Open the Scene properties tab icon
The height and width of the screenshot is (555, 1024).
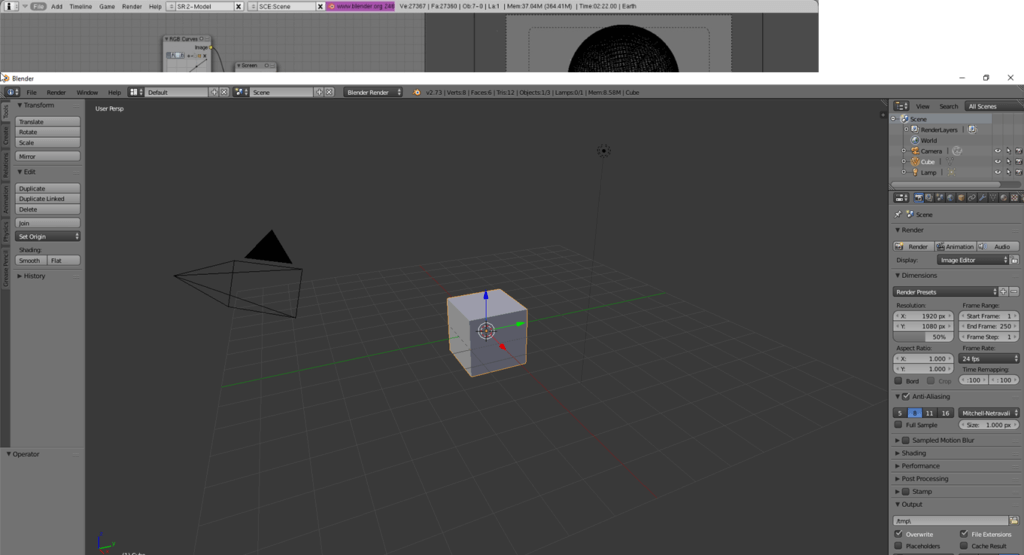pyautogui.click(x=940, y=198)
